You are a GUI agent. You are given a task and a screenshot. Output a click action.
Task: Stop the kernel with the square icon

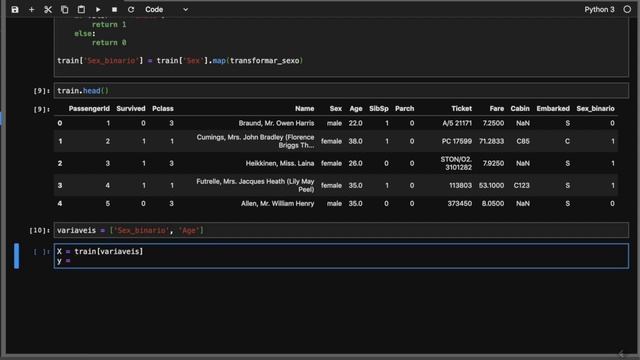tap(115, 9)
